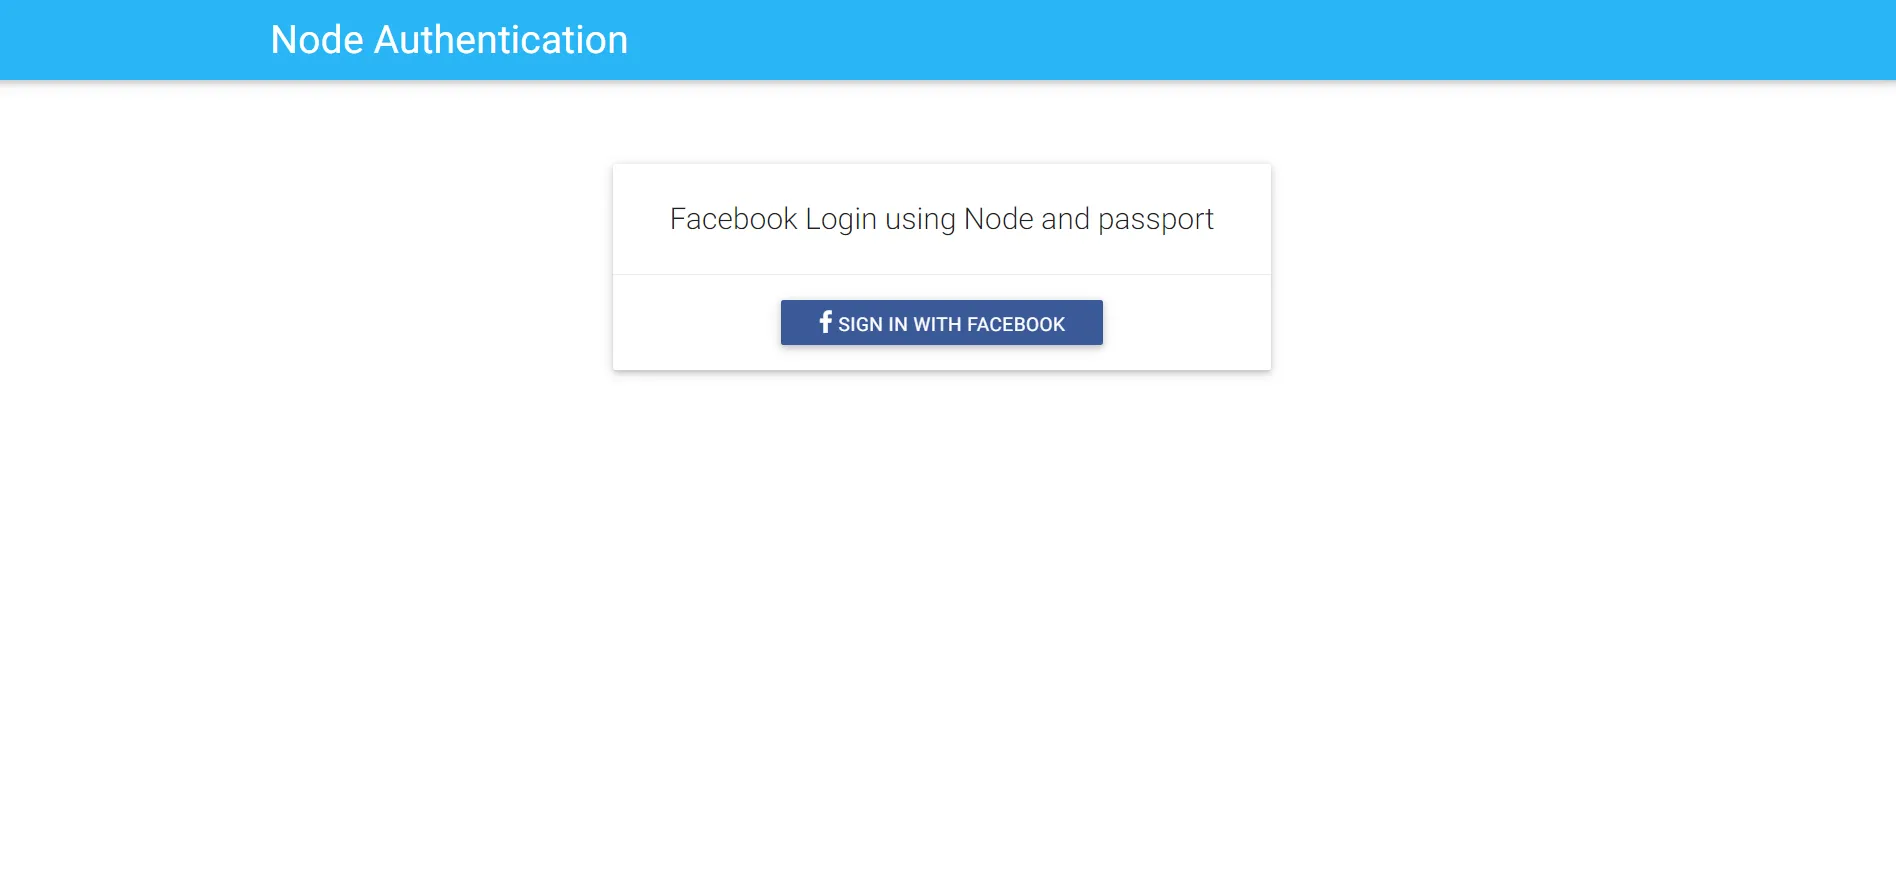1896x875 pixels.
Task: Click SIGN IN WITH FACEBOOK
Action: point(941,322)
